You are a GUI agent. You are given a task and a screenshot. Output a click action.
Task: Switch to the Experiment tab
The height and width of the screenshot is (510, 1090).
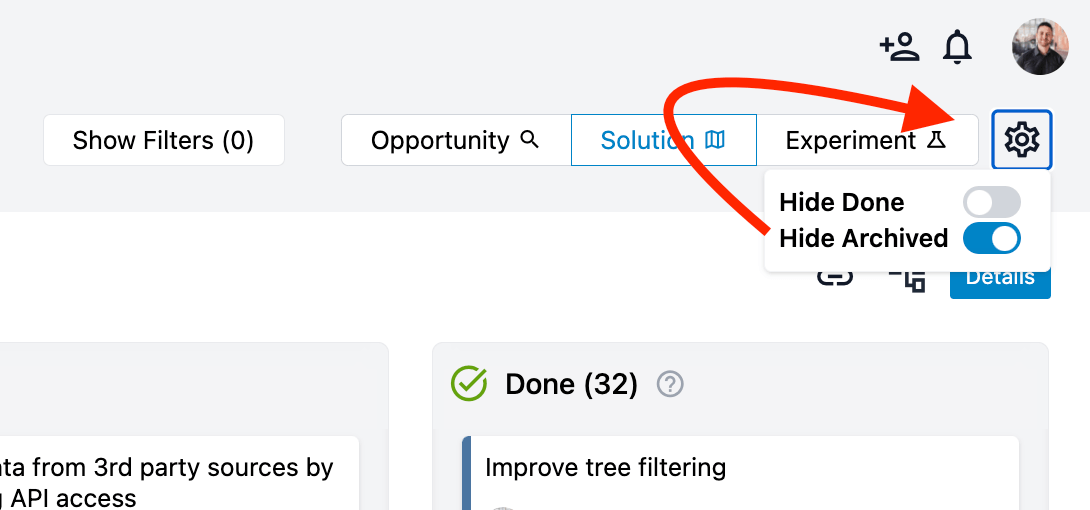pyautogui.click(x=867, y=140)
